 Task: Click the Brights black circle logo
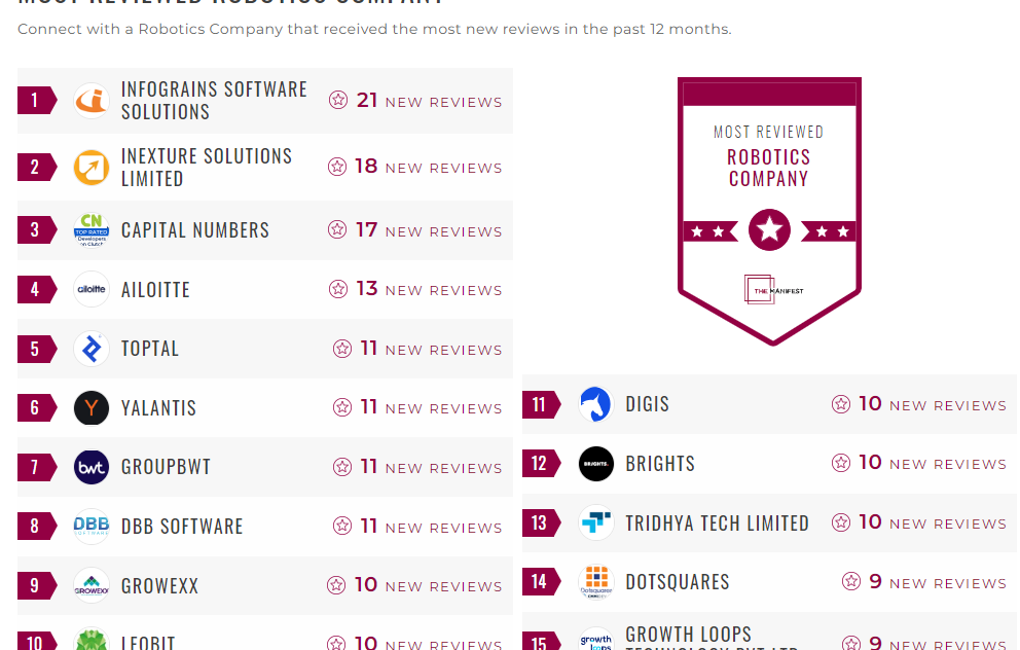596,464
